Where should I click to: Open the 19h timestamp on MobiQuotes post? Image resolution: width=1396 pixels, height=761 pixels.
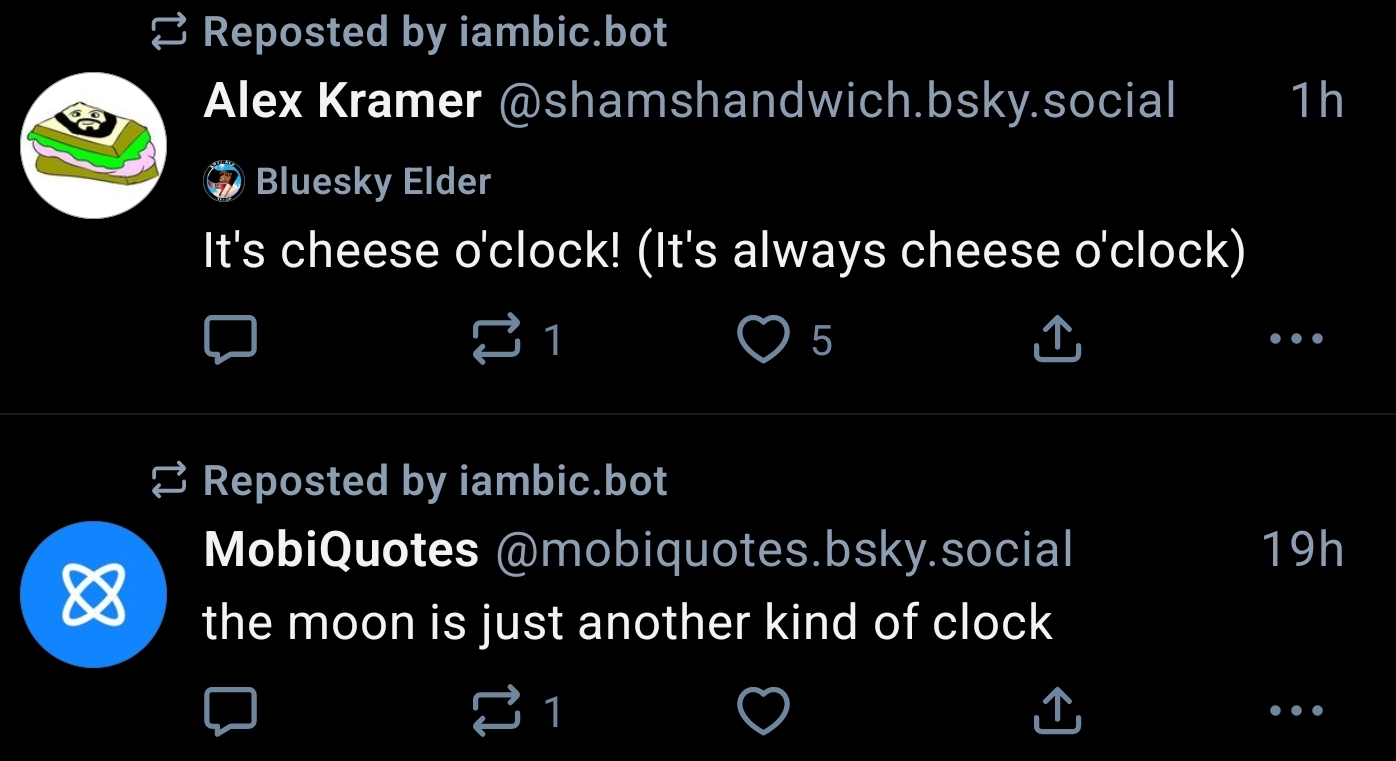point(1302,550)
